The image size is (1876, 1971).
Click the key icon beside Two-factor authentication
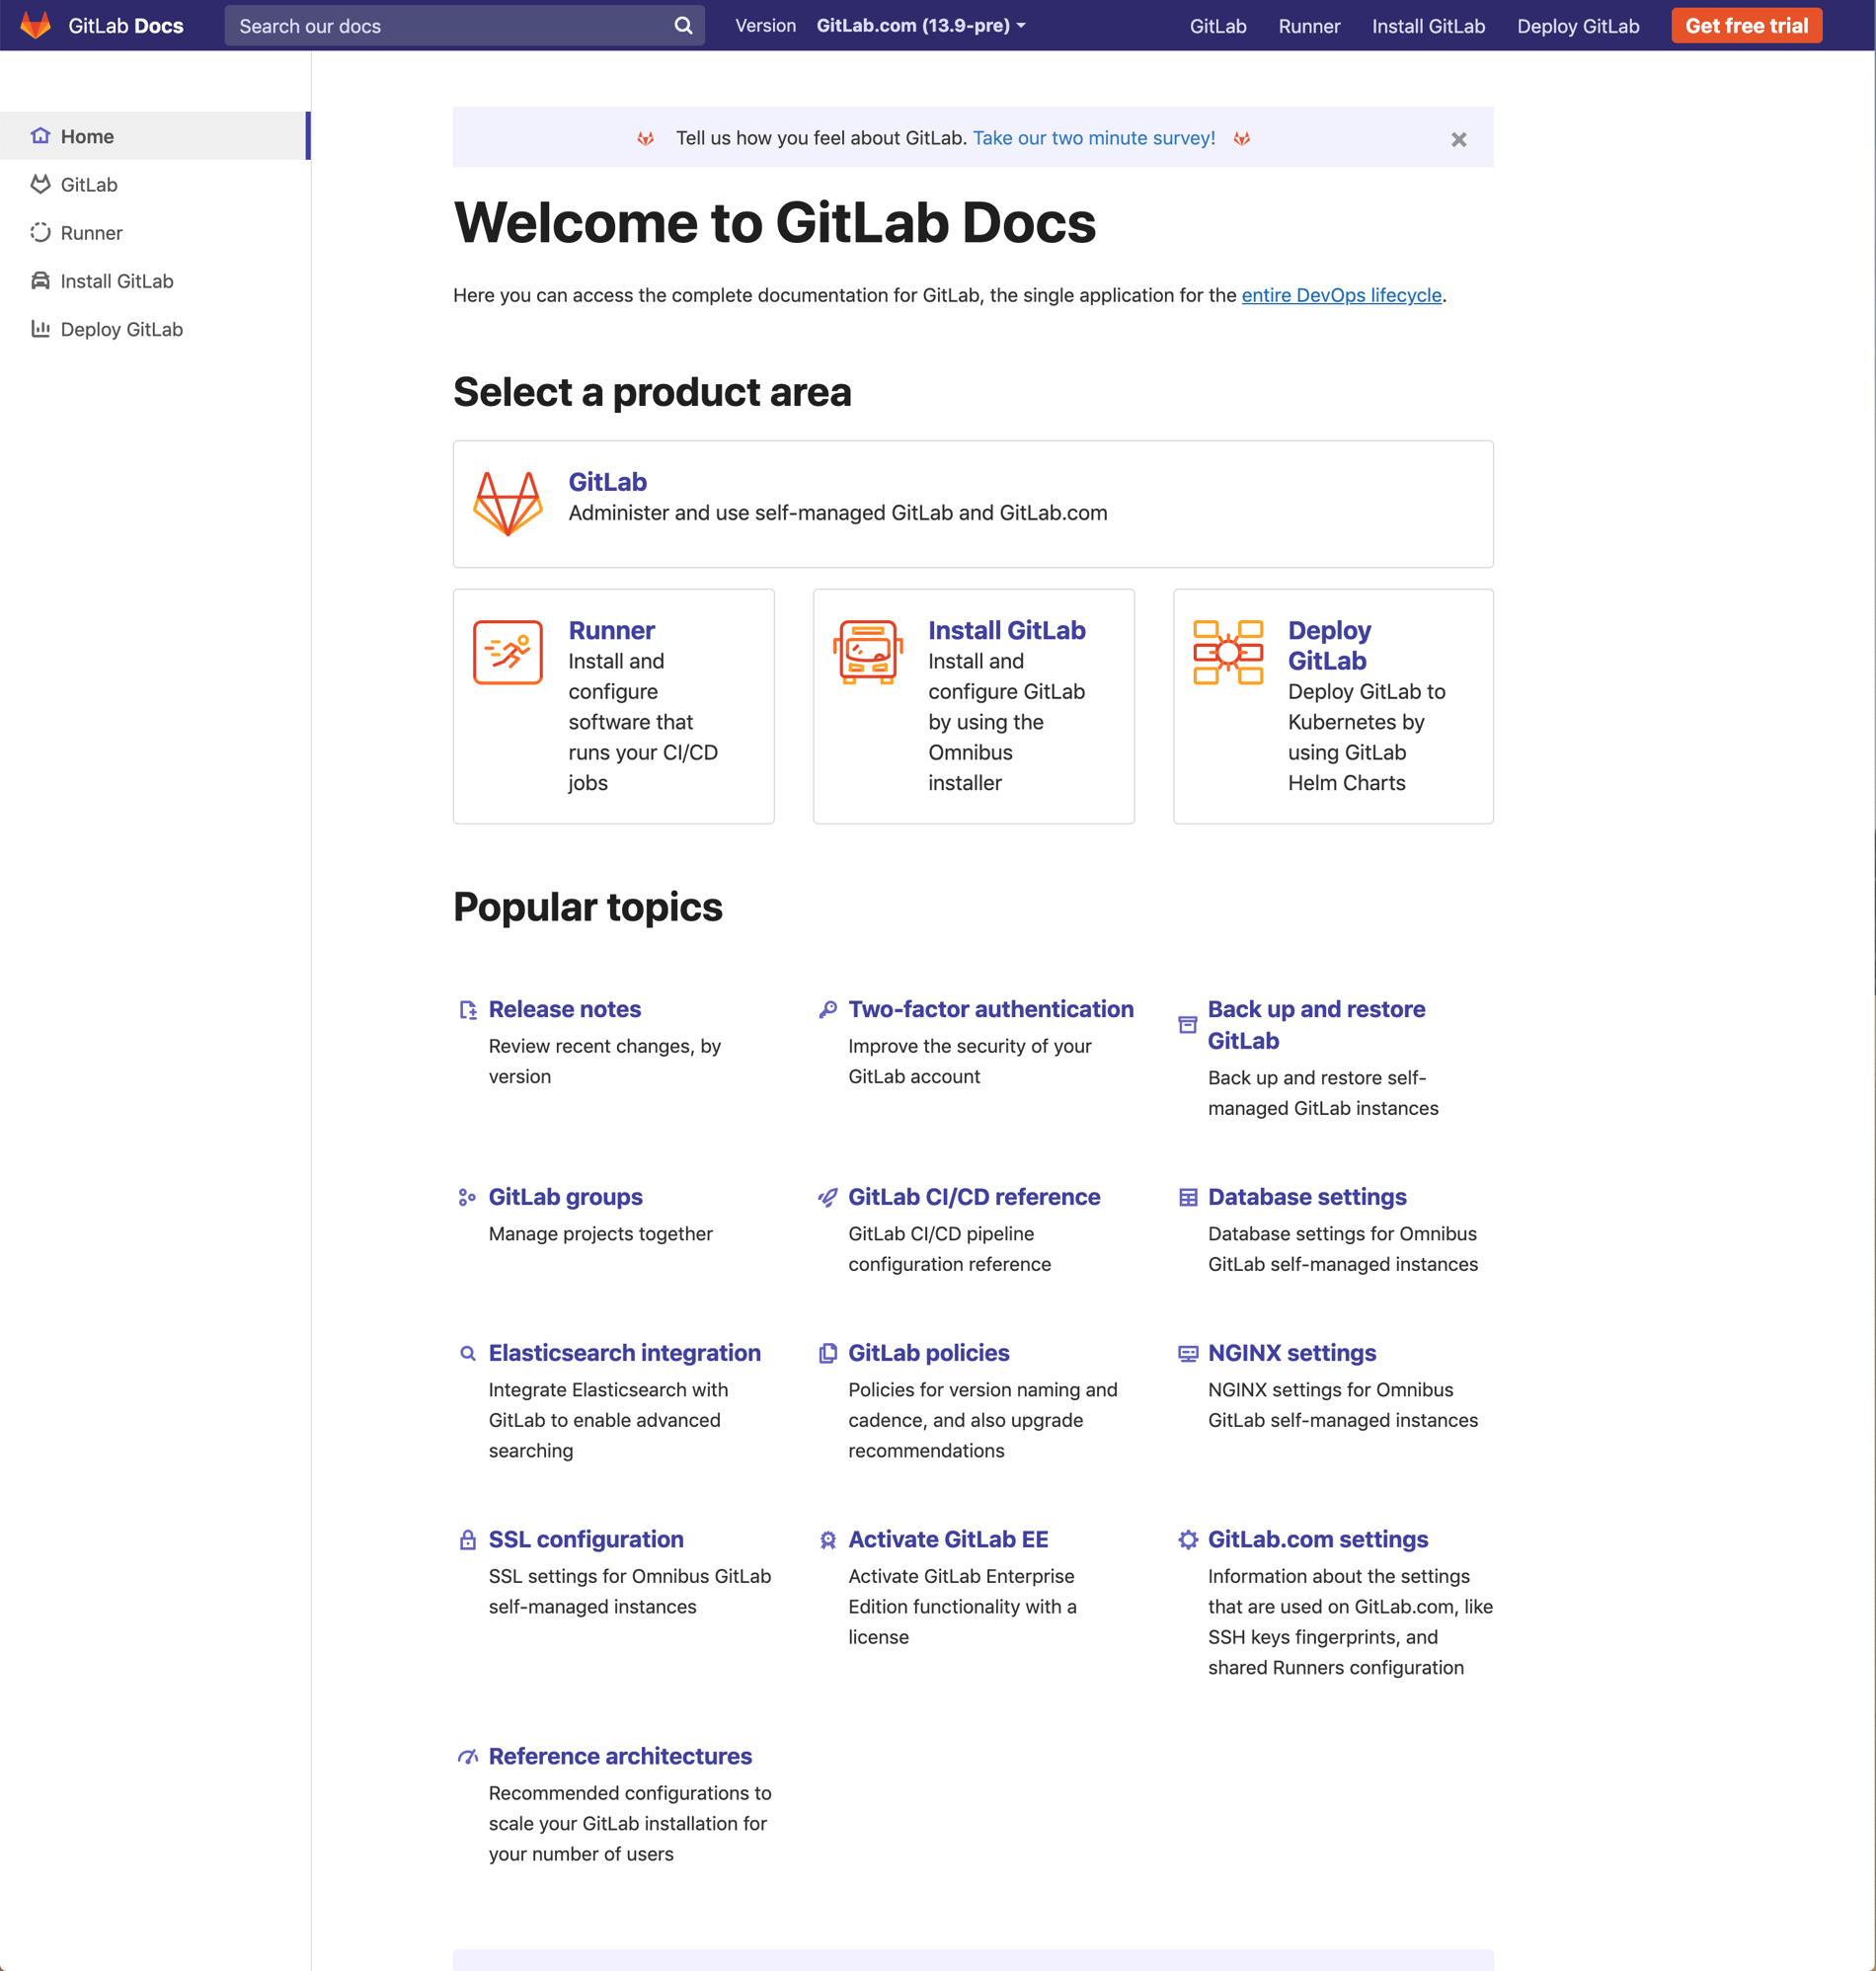coord(827,1010)
